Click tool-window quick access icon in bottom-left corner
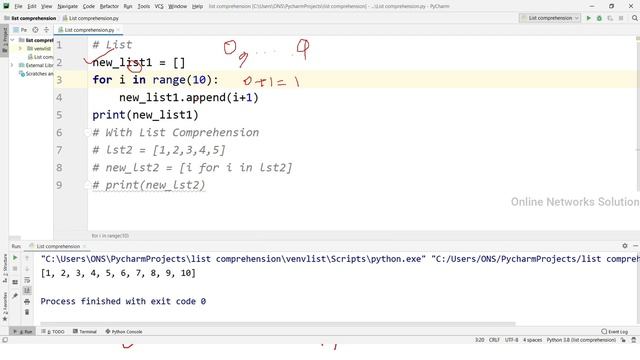640x360 pixels. pos(5,340)
